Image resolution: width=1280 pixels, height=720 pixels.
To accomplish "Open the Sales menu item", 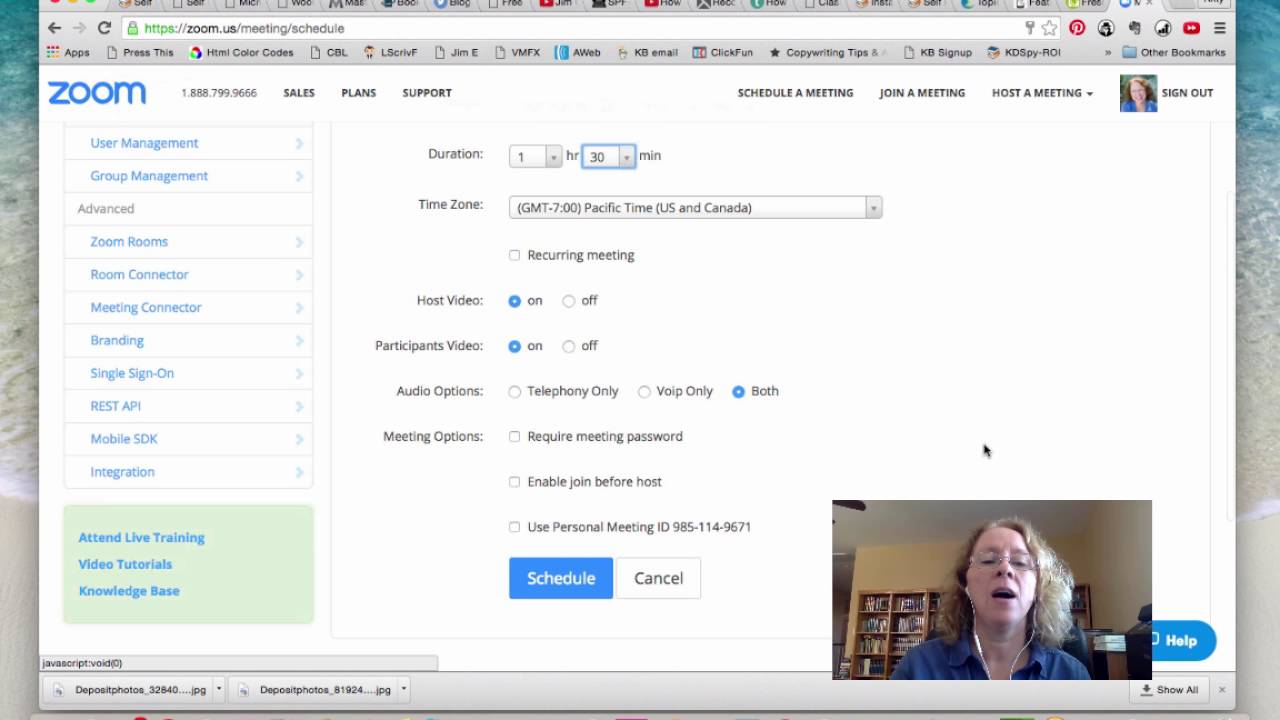I will [299, 93].
